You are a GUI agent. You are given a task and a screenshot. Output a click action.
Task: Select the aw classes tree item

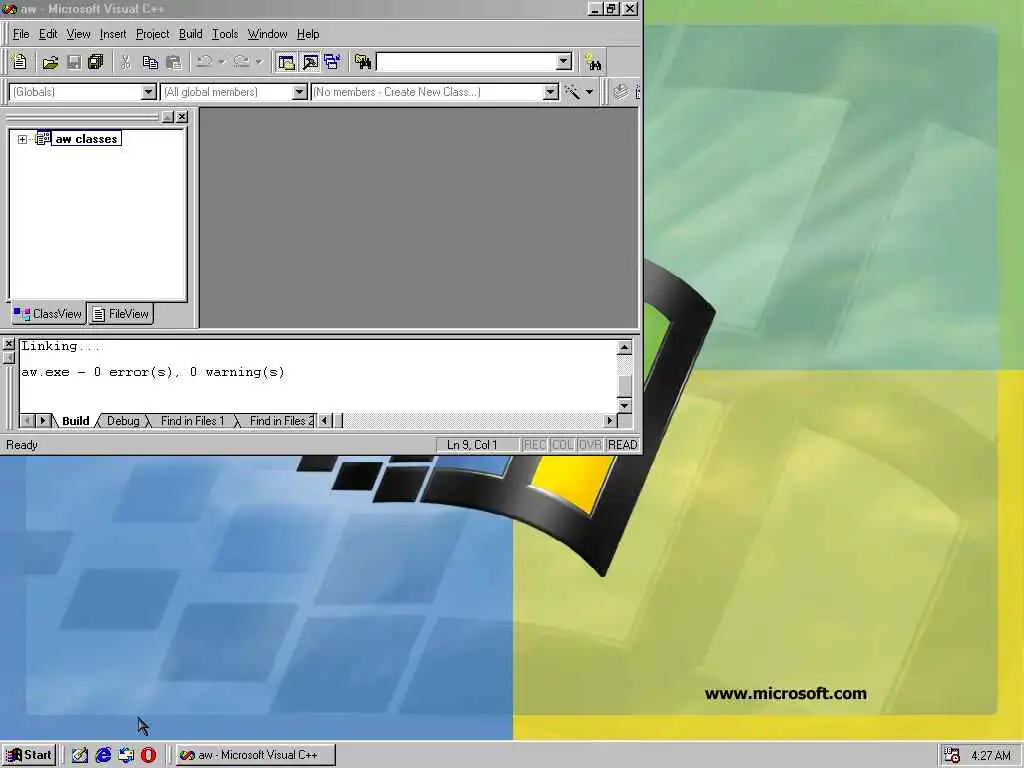pos(86,138)
